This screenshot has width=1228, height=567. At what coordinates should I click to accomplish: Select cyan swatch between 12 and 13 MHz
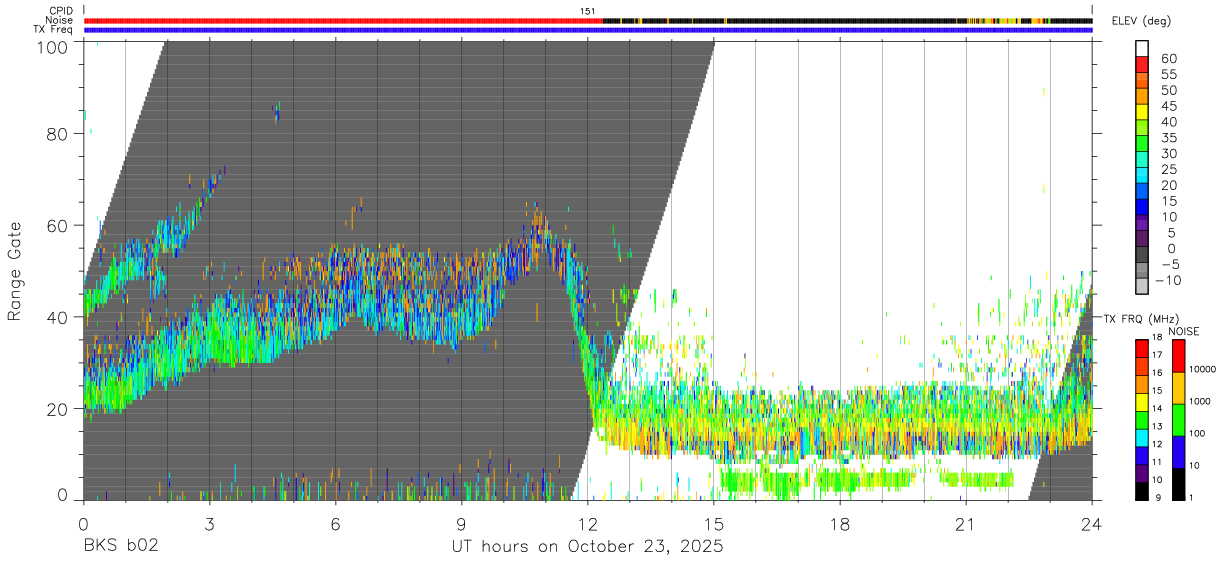tap(1142, 437)
